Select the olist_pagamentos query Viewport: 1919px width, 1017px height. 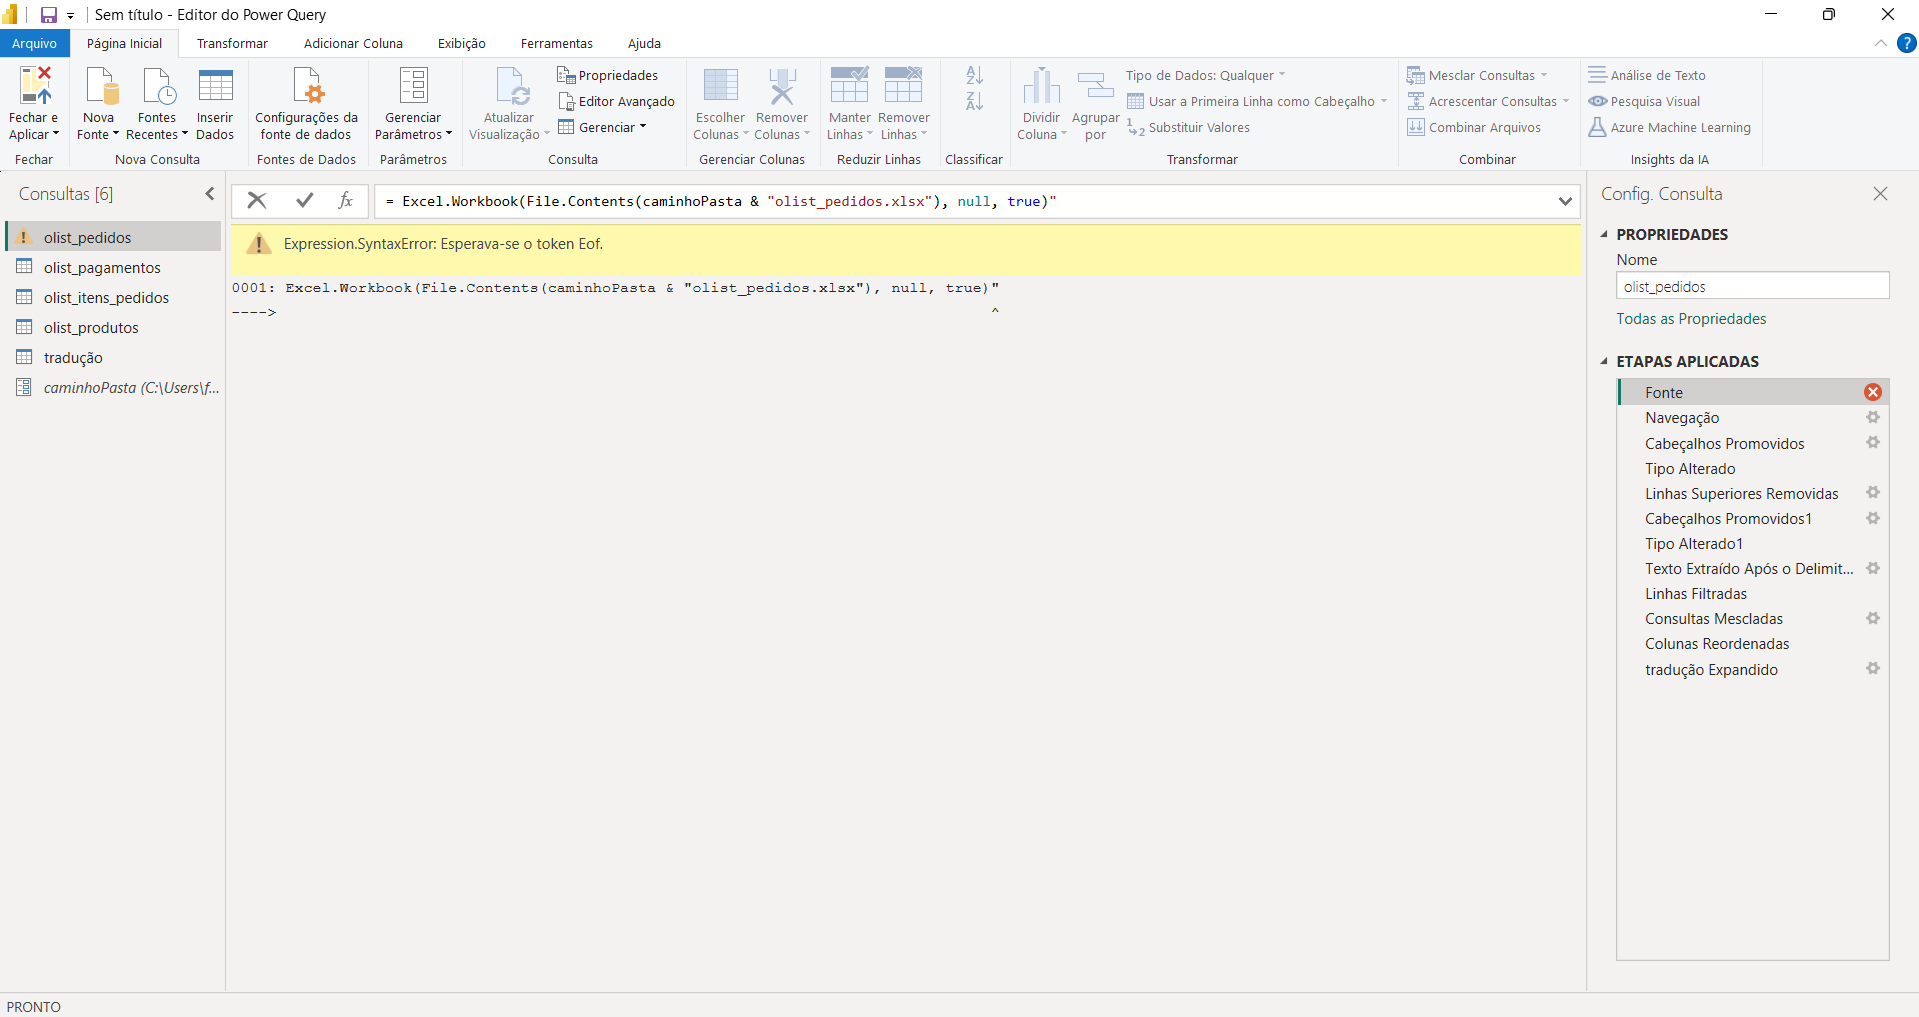pos(113,267)
